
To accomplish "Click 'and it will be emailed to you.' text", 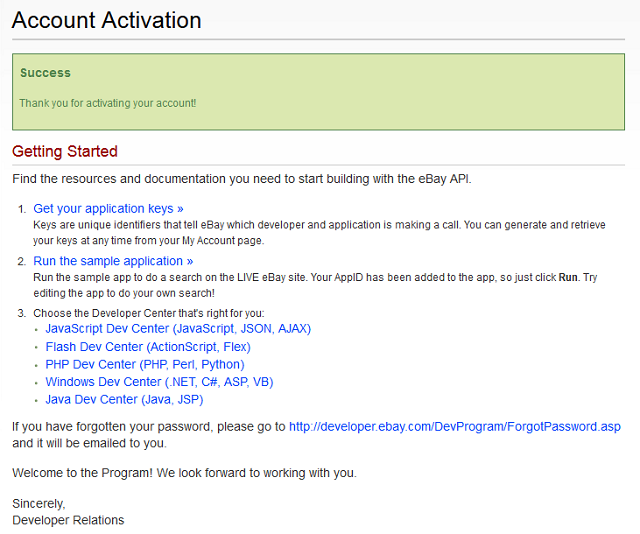I will 89,443.
